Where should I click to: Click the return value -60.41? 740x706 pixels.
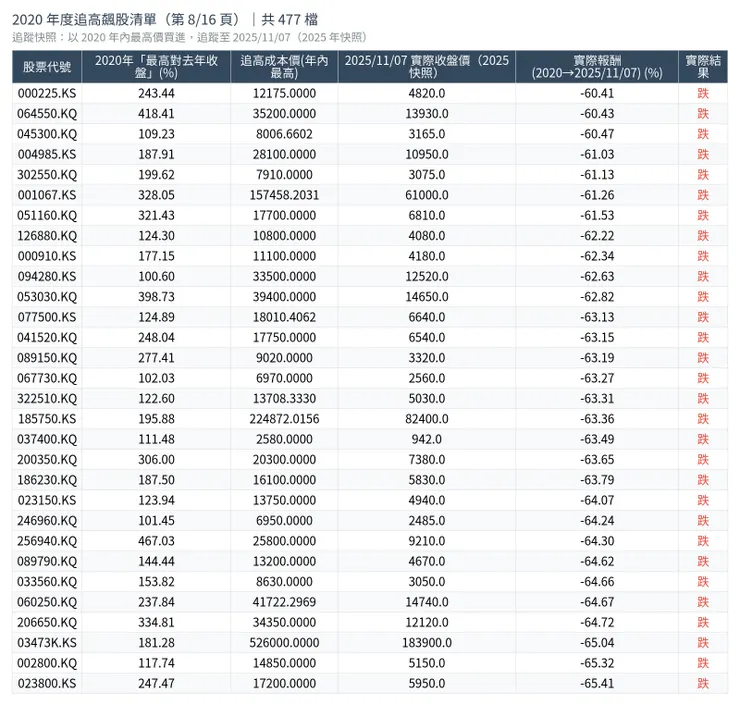597,93
